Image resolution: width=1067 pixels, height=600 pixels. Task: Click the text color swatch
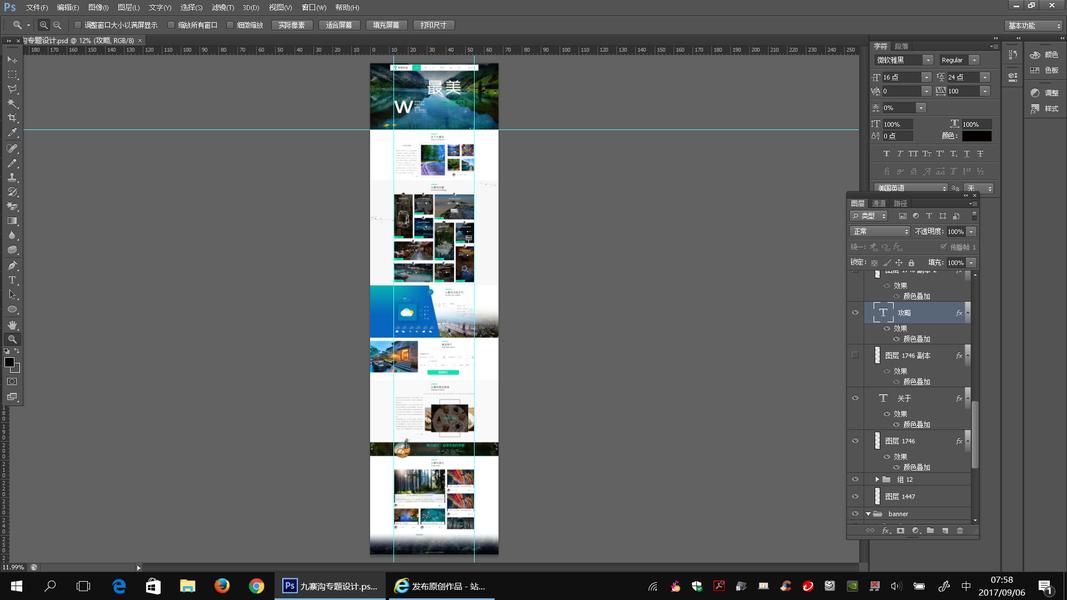(976, 136)
